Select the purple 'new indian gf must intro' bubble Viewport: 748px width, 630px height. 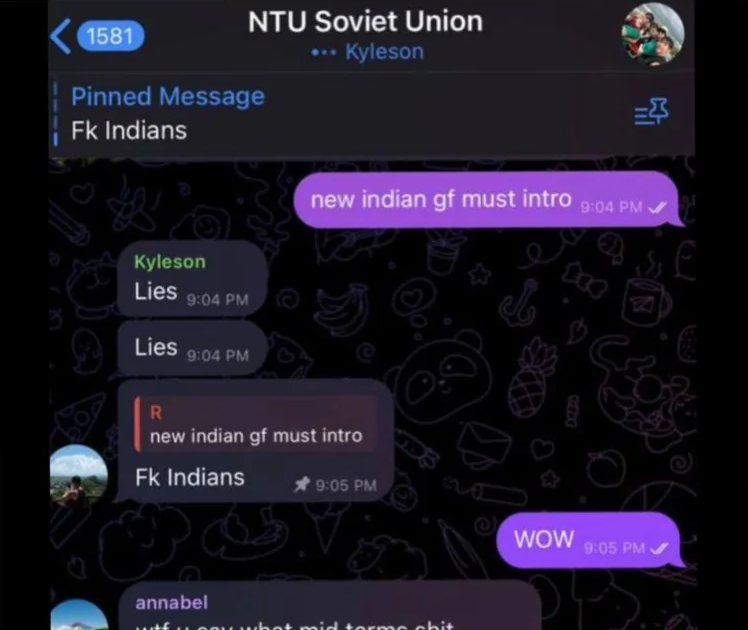pyautogui.click(x=488, y=199)
